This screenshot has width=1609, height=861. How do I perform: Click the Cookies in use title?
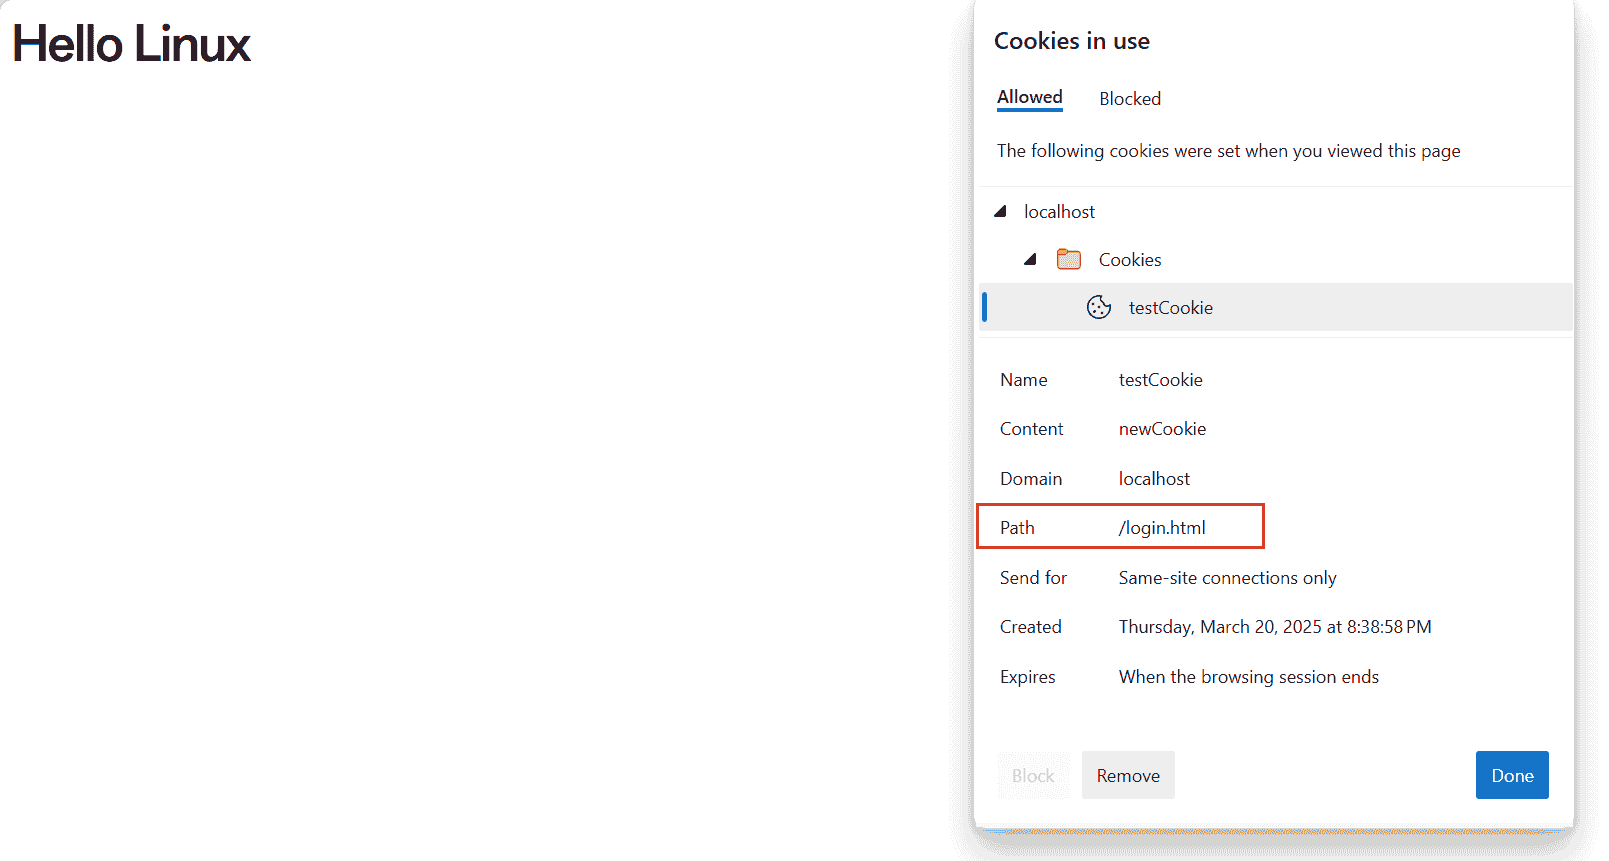(1072, 41)
